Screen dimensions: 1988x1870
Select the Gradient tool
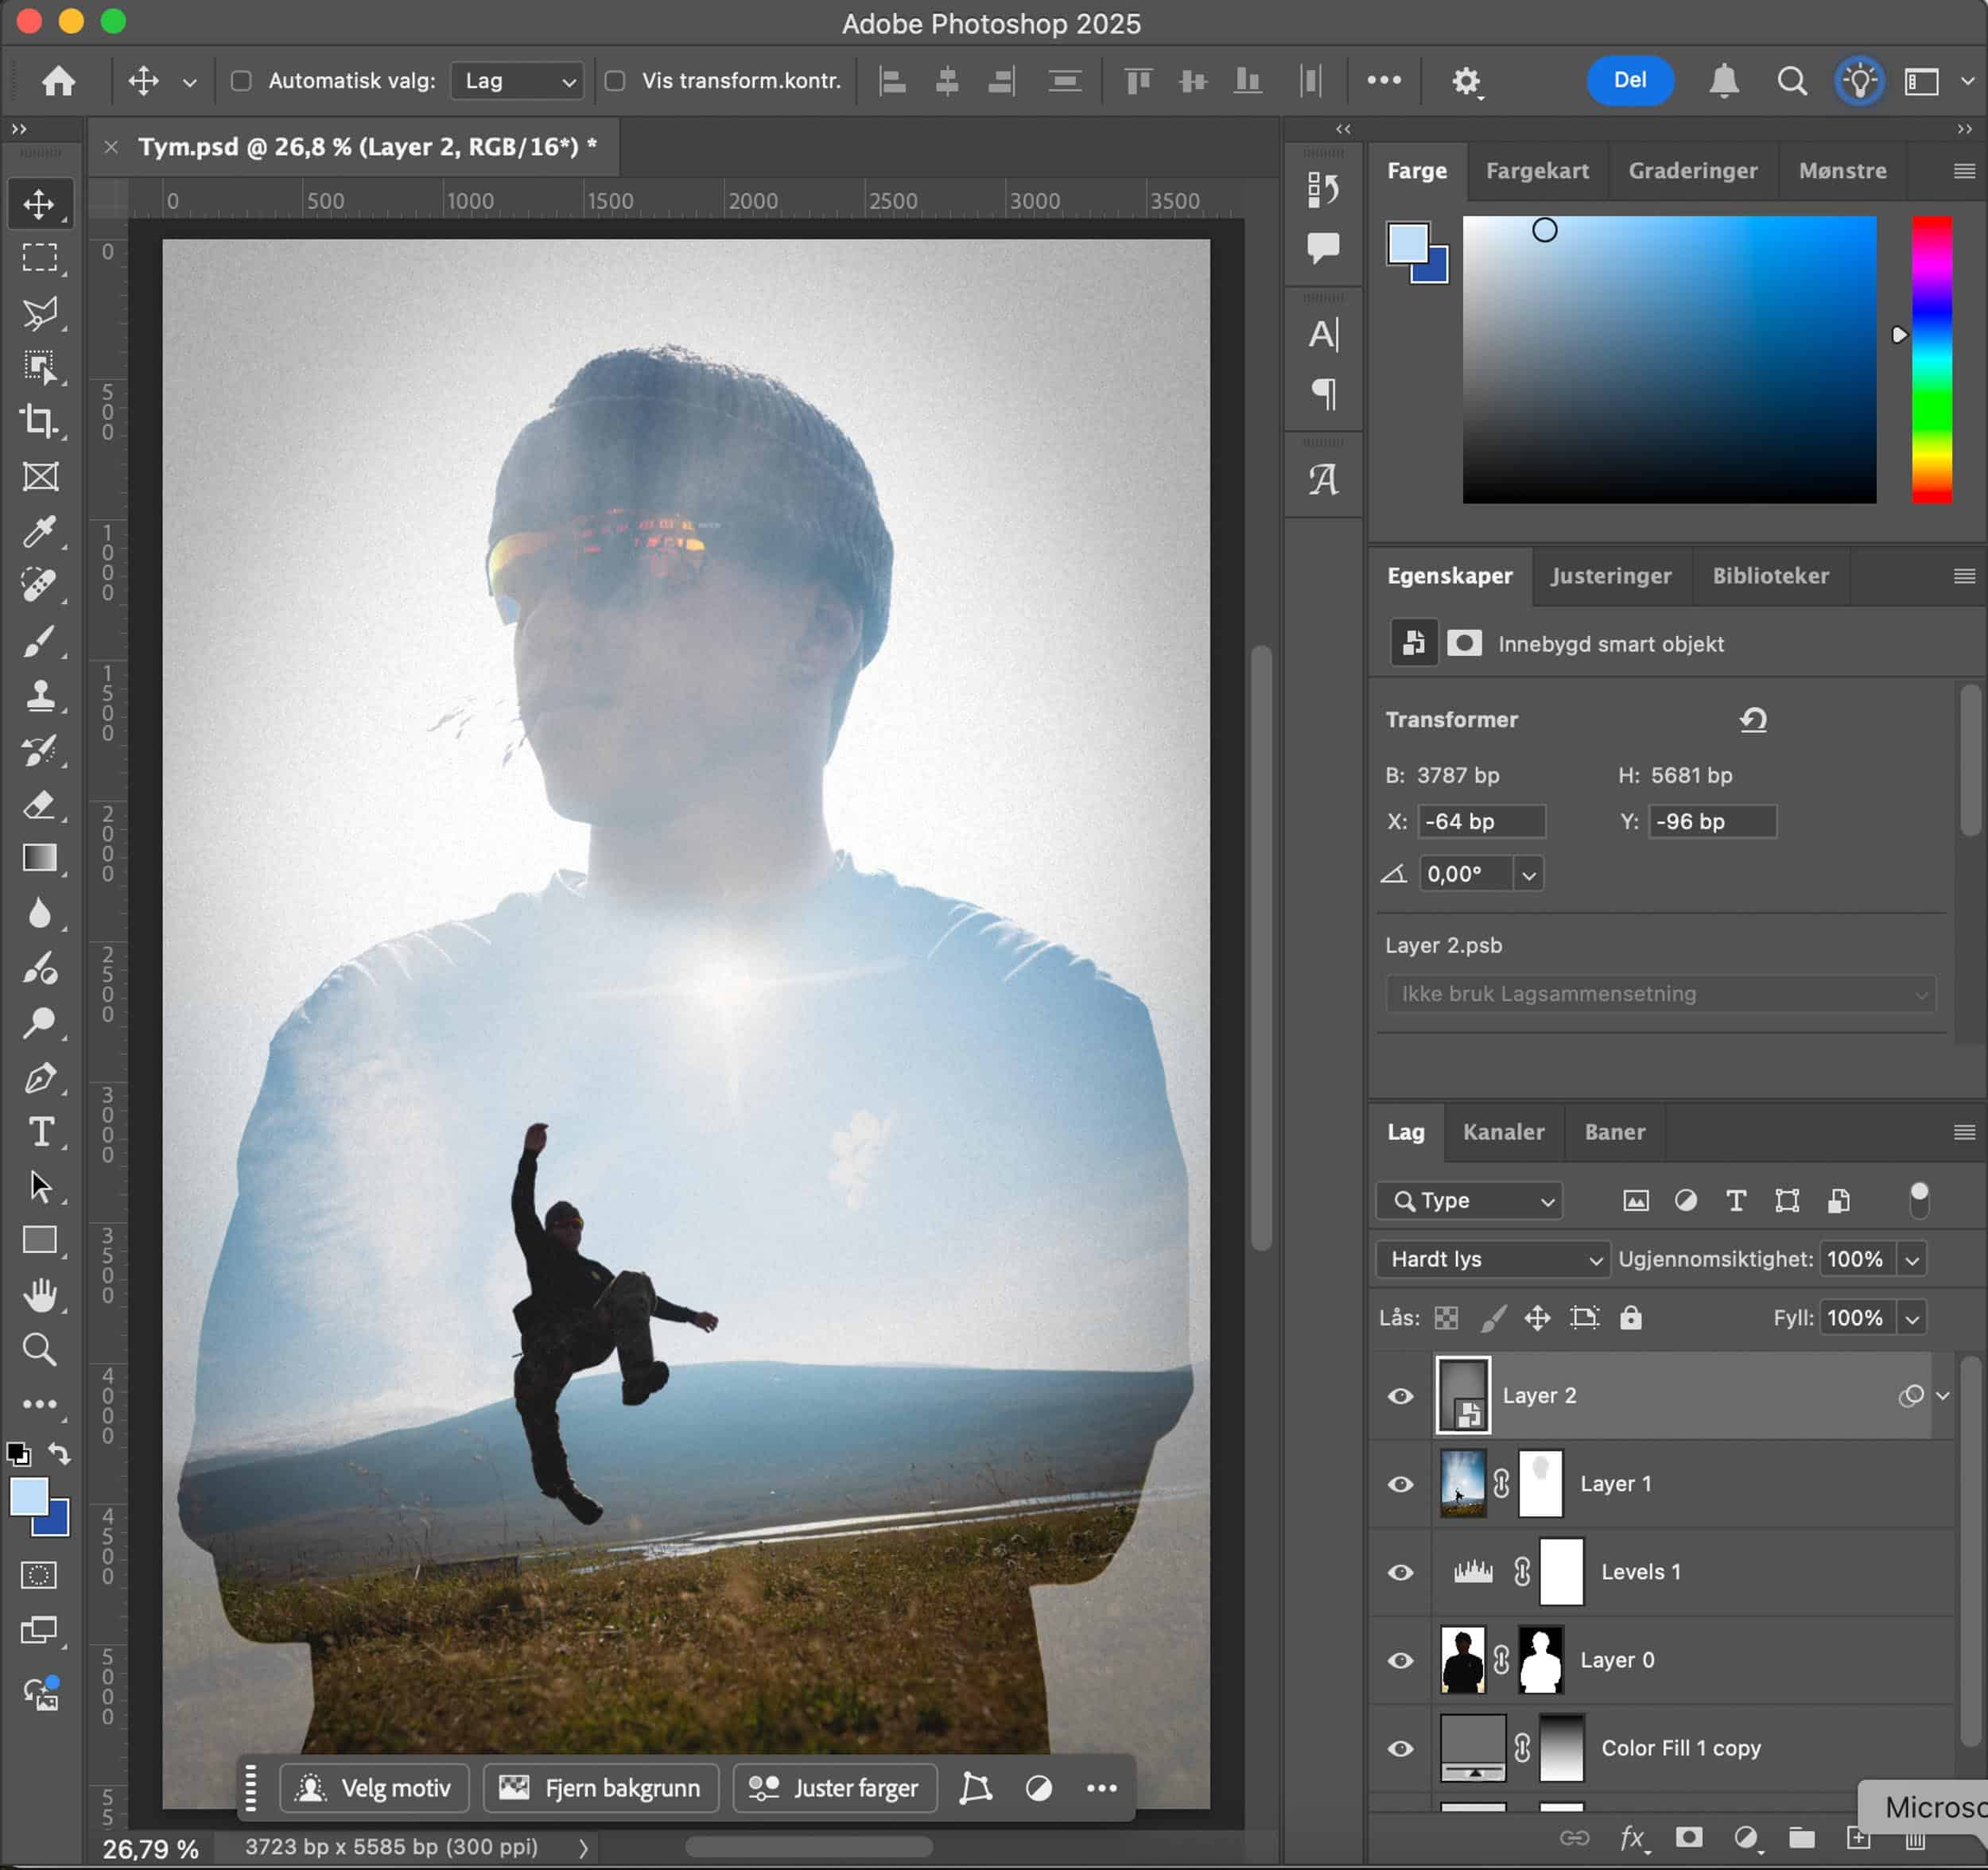(x=39, y=858)
